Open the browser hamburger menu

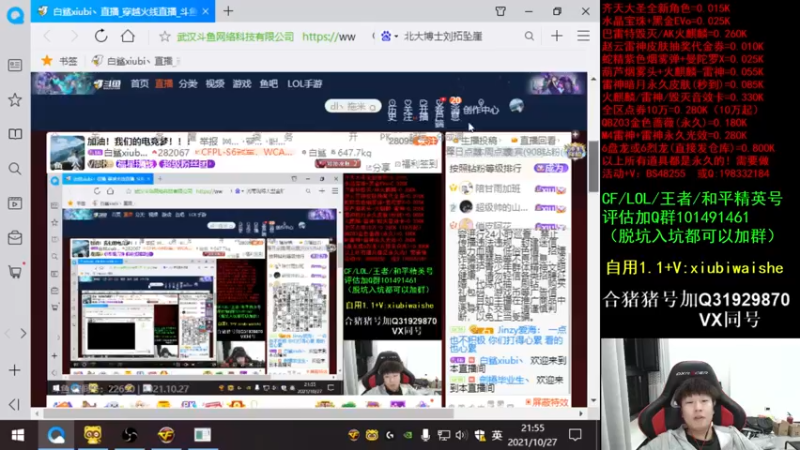pos(583,36)
